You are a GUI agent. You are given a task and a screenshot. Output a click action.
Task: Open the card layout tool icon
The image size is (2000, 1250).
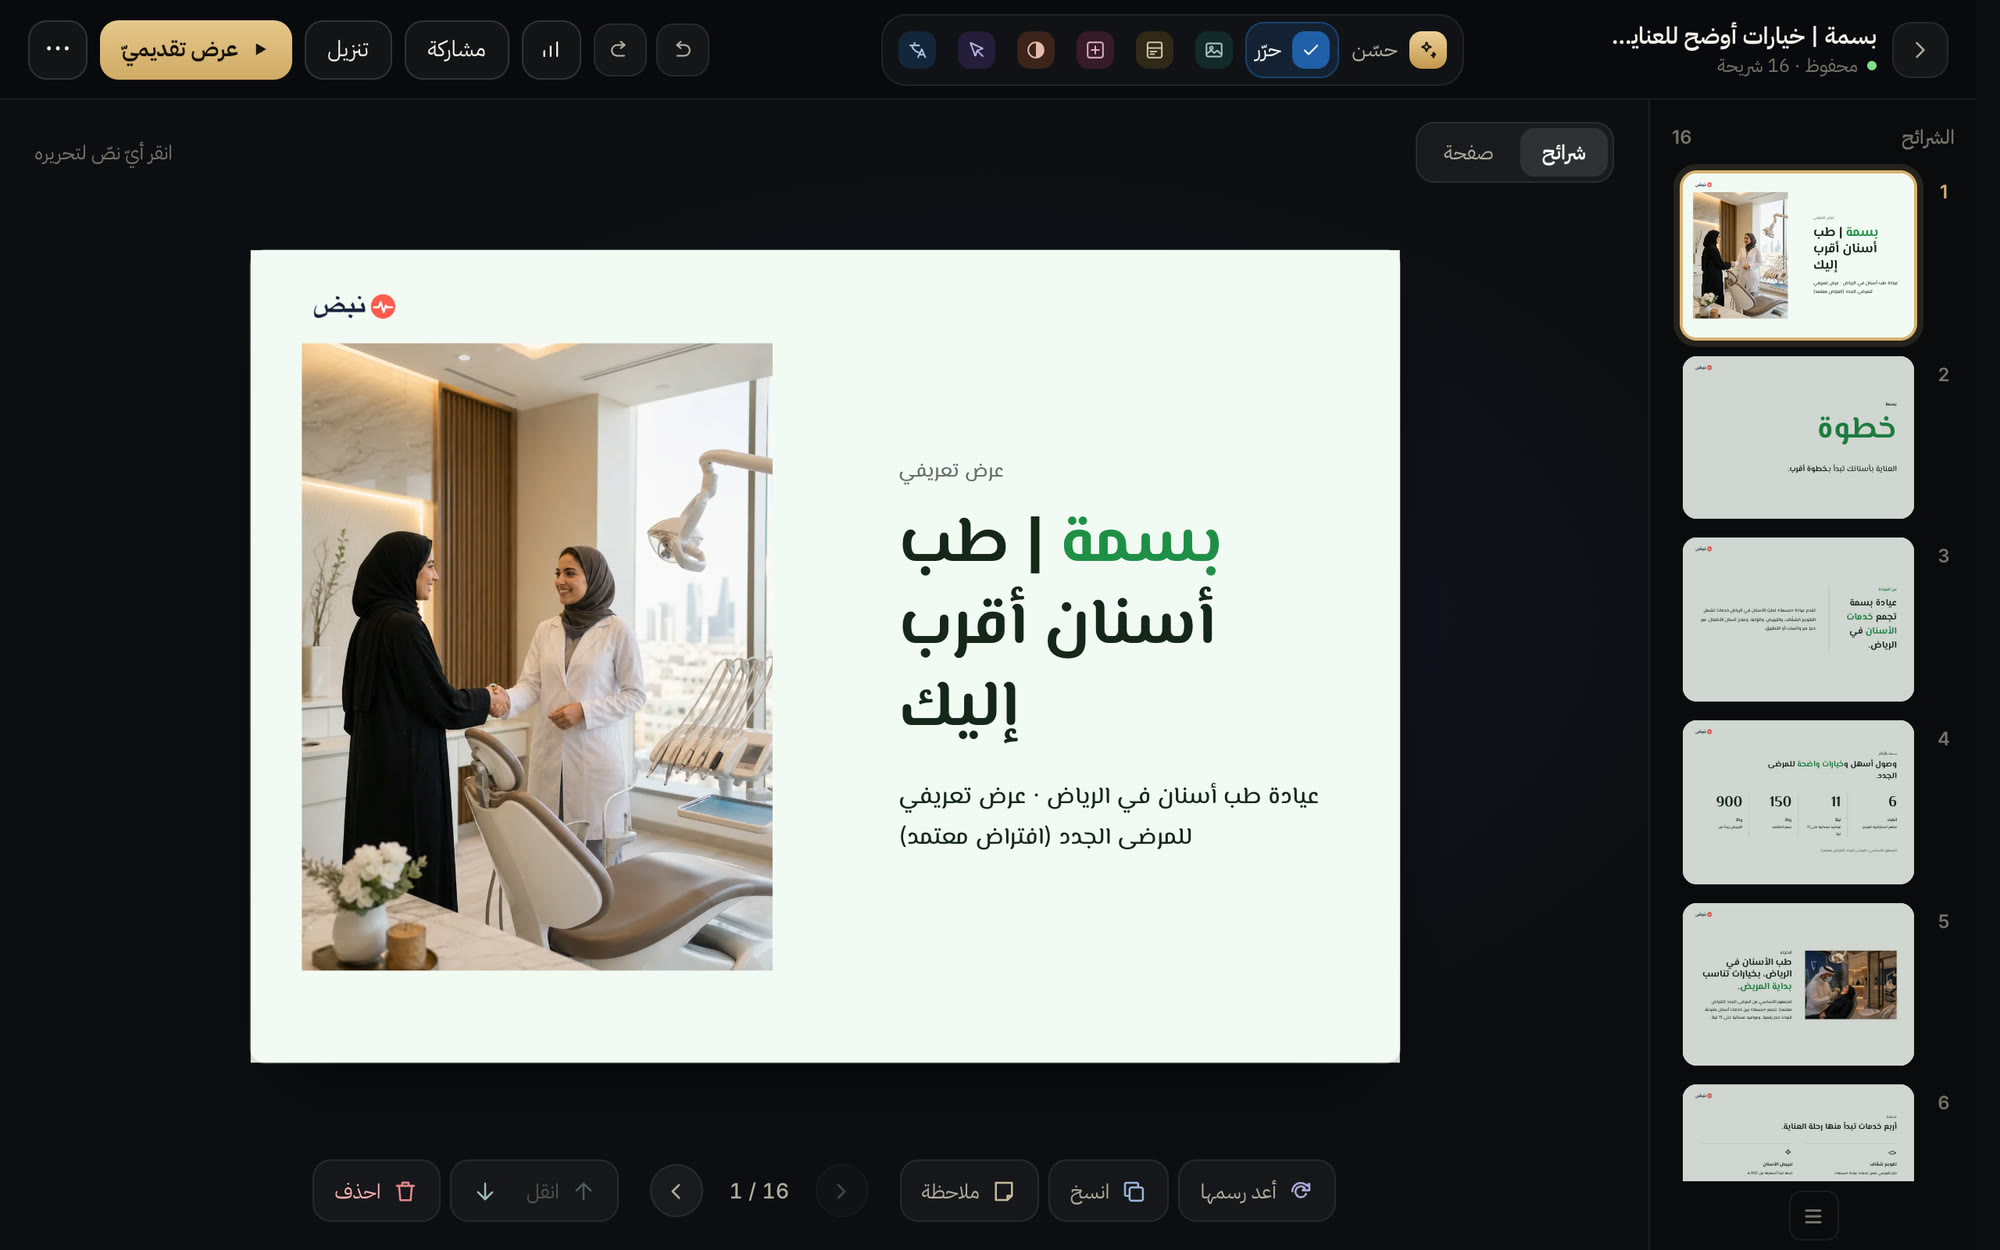tap(1154, 50)
